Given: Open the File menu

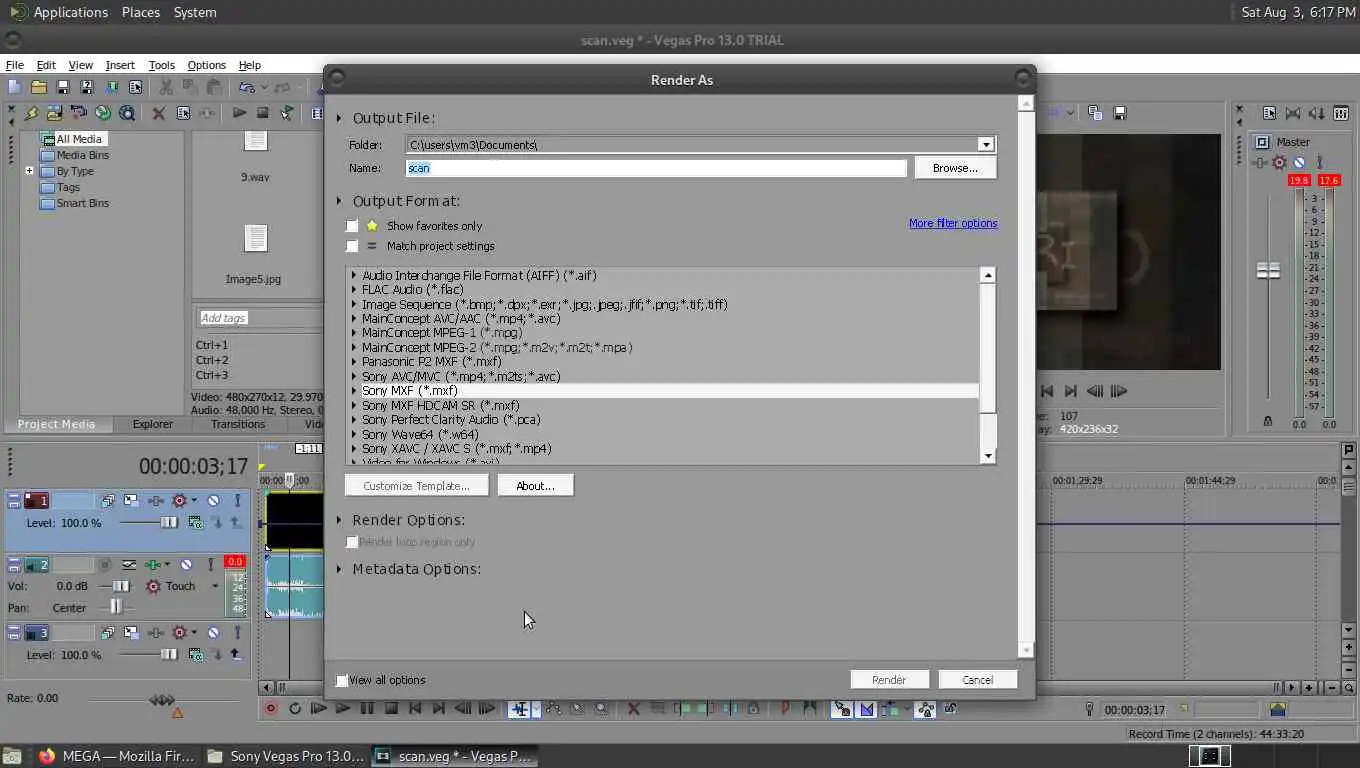Looking at the screenshot, I should pos(15,65).
